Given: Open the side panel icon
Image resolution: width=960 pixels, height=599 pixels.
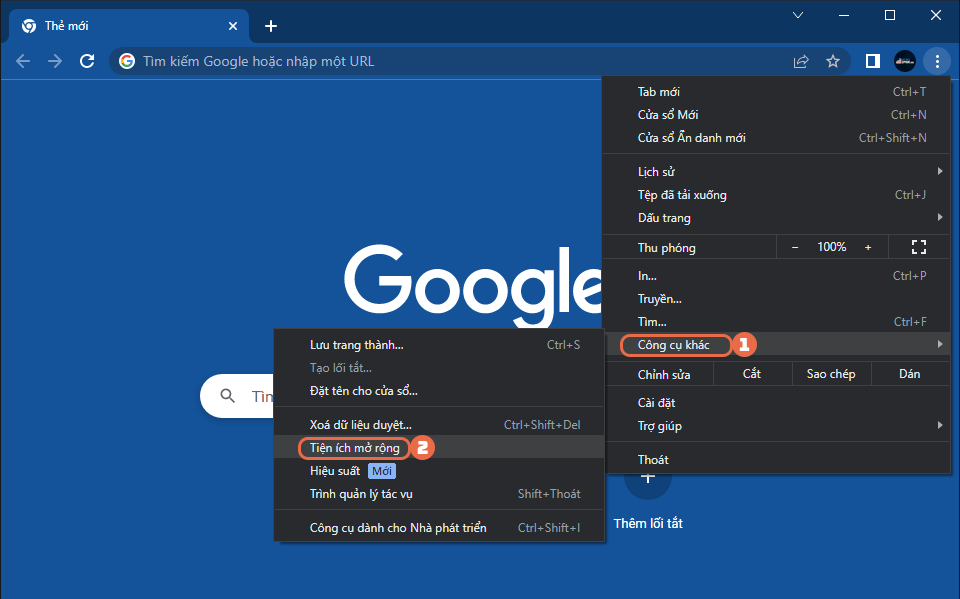Looking at the screenshot, I should [872, 61].
